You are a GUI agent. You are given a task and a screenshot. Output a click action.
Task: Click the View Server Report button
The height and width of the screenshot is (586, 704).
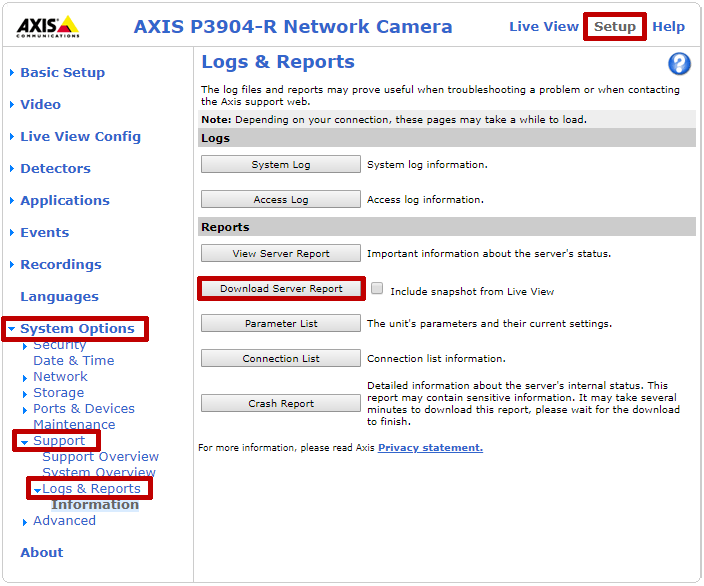pos(280,253)
